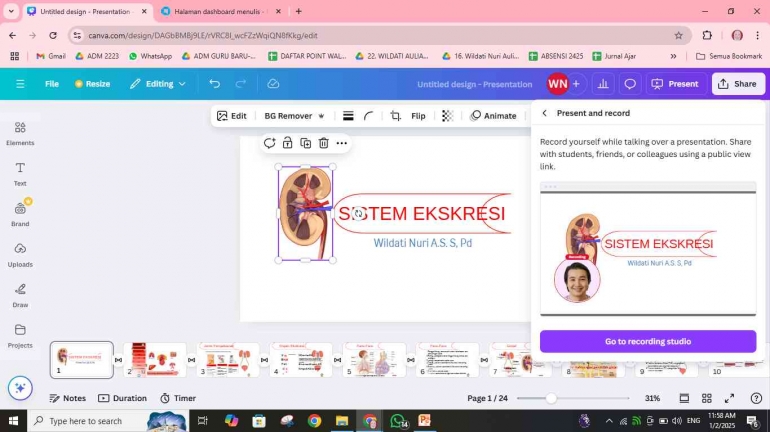
Task: Show more bookmarks chevron
Action: 673,56
